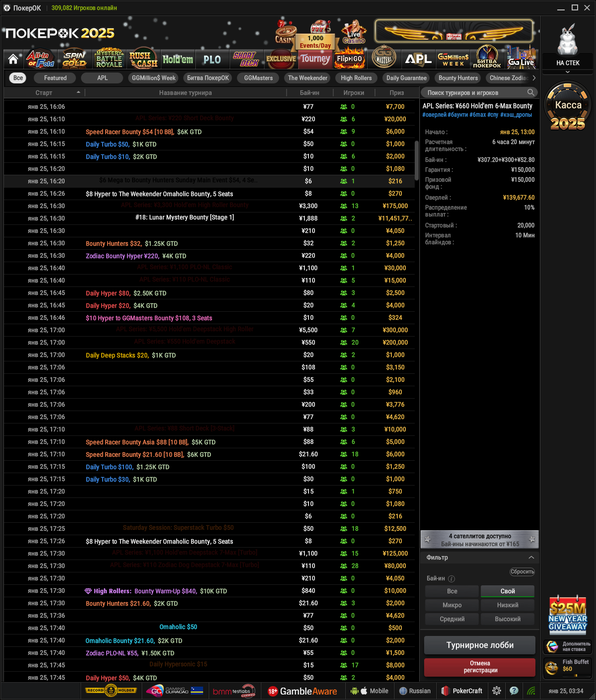Select the The Weekender category chip
This screenshot has width=596, height=700.
point(307,78)
